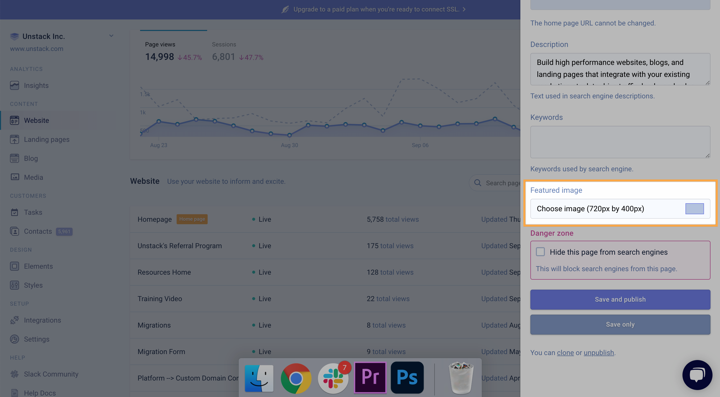Click the clone link
This screenshot has height=397, width=720.
tap(565, 352)
